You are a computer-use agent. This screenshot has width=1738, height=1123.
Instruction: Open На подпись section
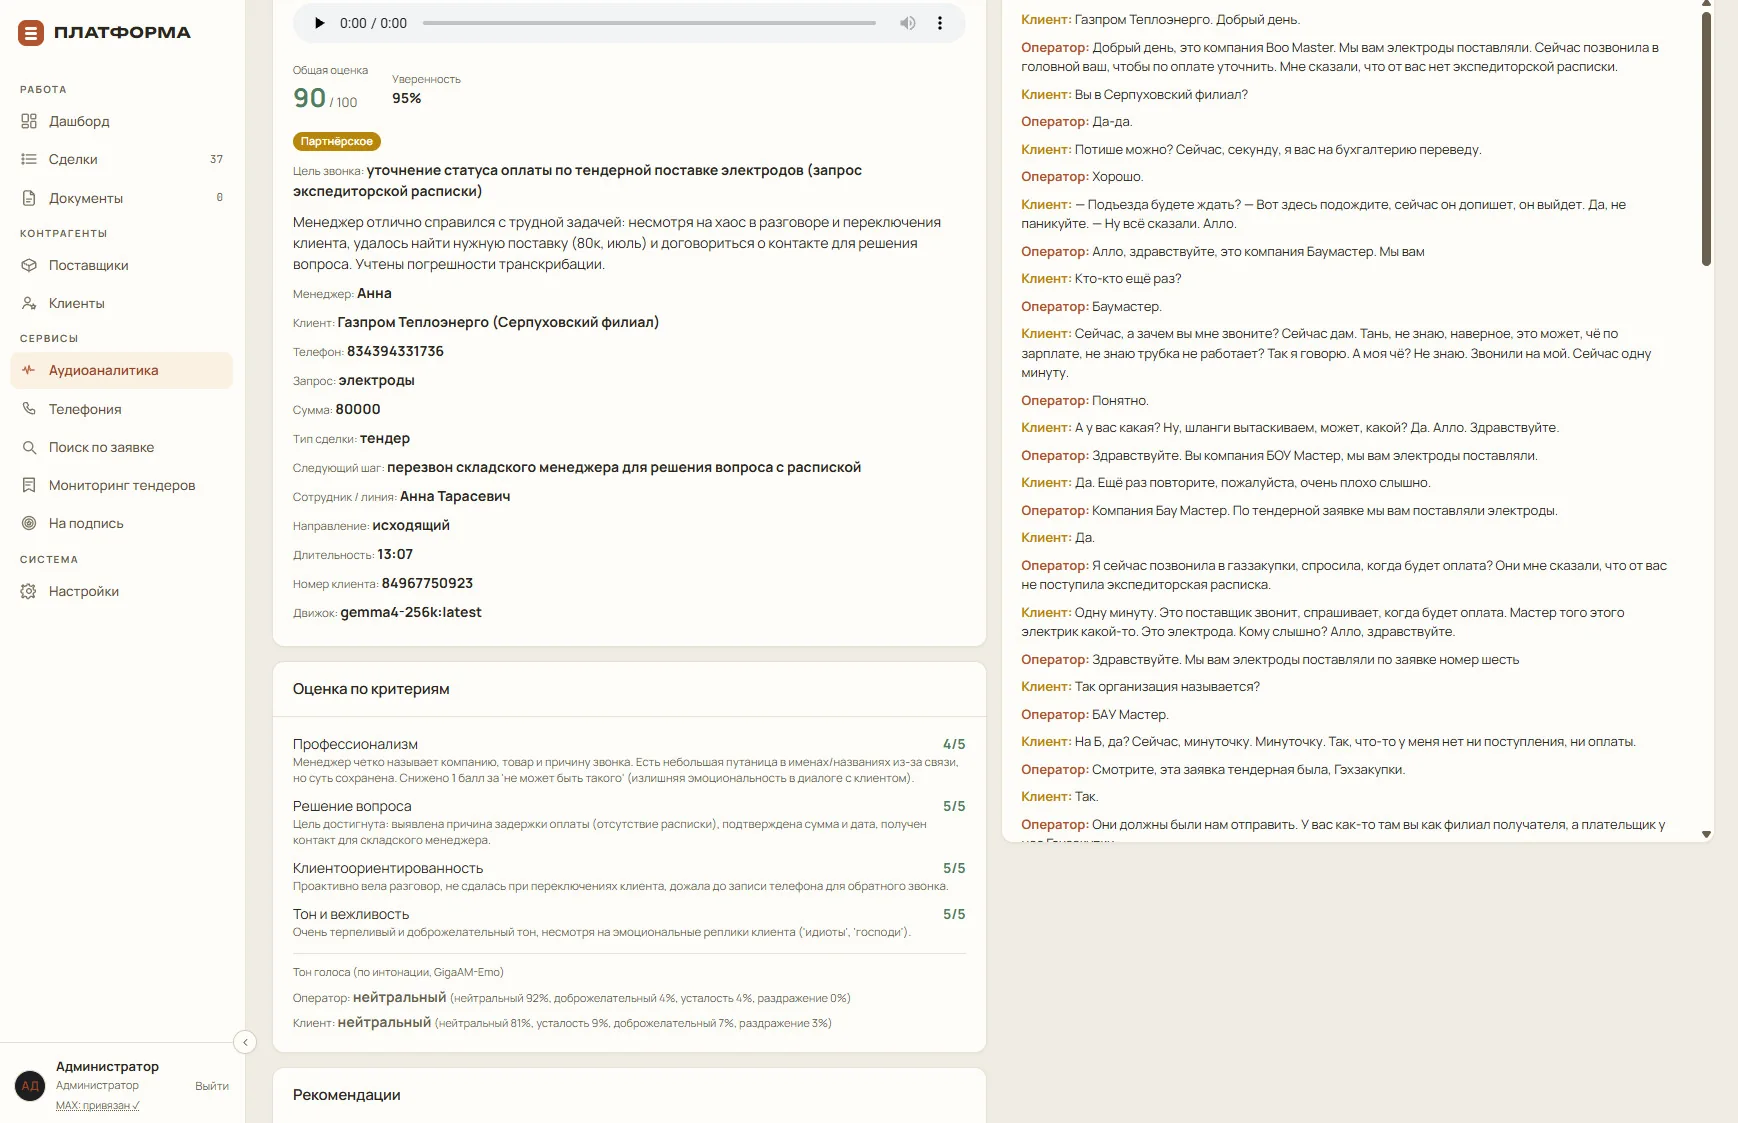121,523
